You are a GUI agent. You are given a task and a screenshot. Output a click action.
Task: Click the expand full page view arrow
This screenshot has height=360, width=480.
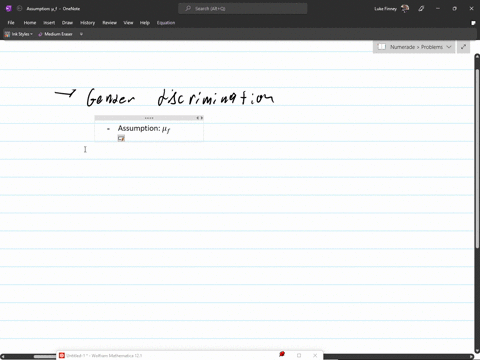pos(463,47)
